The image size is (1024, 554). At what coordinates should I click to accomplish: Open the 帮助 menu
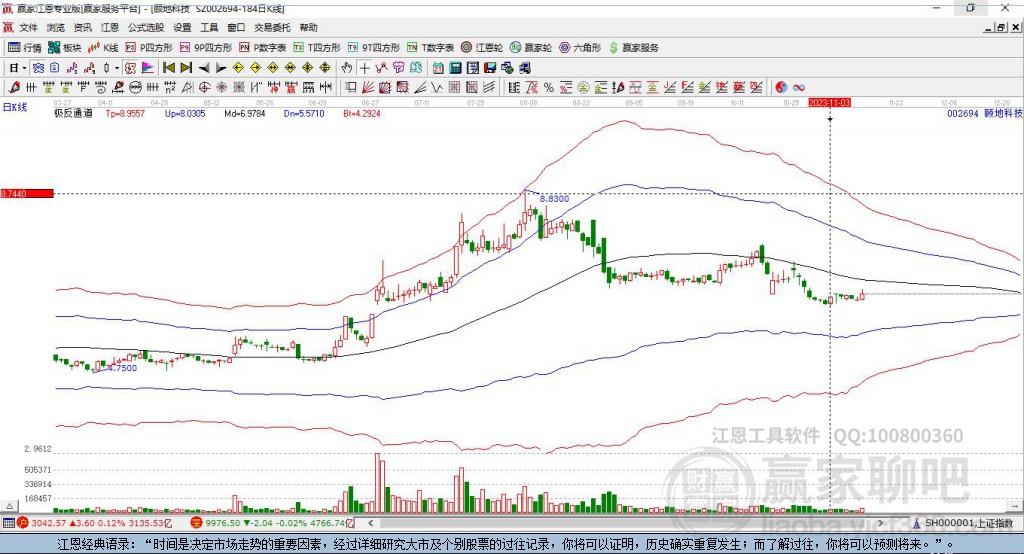click(x=308, y=27)
